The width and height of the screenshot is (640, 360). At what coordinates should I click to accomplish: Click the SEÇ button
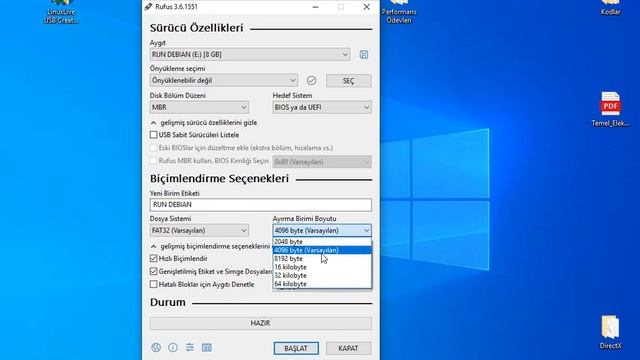(x=349, y=80)
